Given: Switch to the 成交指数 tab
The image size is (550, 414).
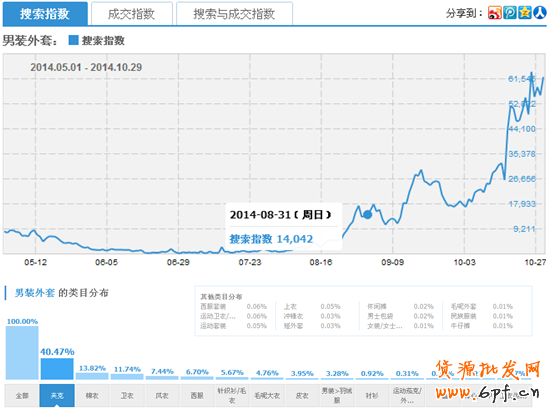Looking at the screenshot, I should [x=132, y=14].
